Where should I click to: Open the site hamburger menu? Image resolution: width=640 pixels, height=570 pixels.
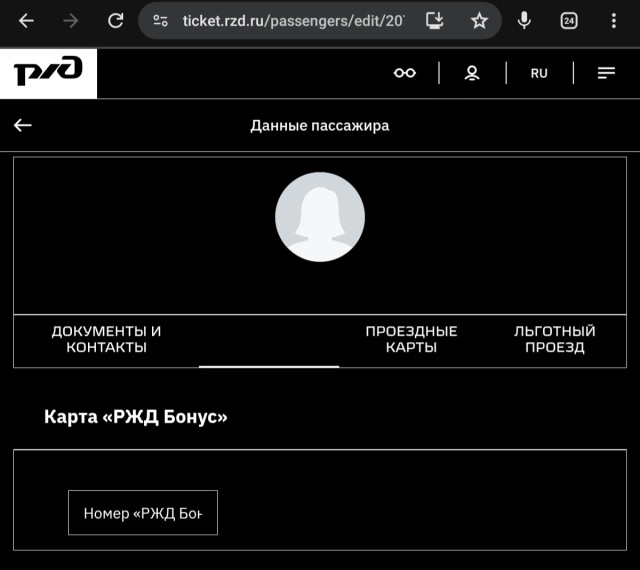(x=606, y=73)
